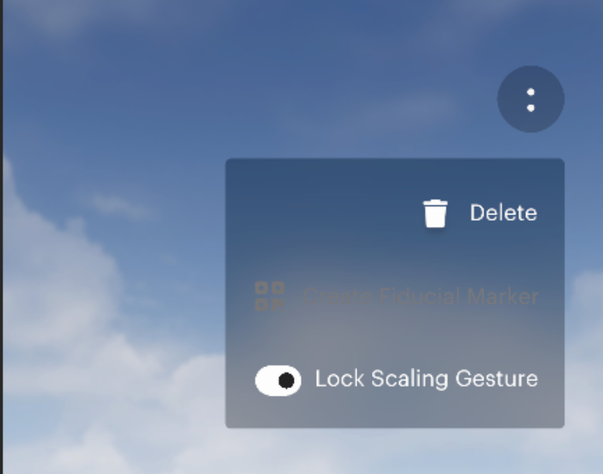Select the Delete entry text
This screenshot has width=603, height=474.
point(503,213)
